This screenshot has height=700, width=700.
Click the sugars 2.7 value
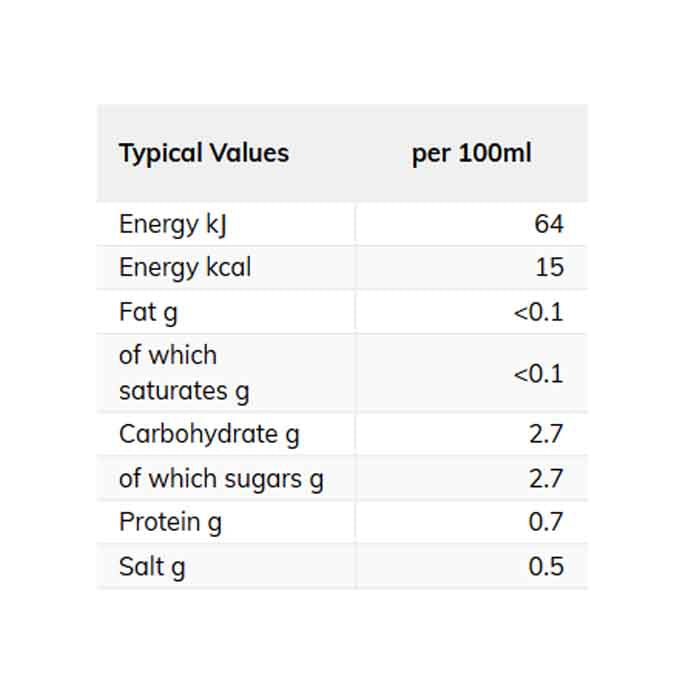(x=546, y=478)
